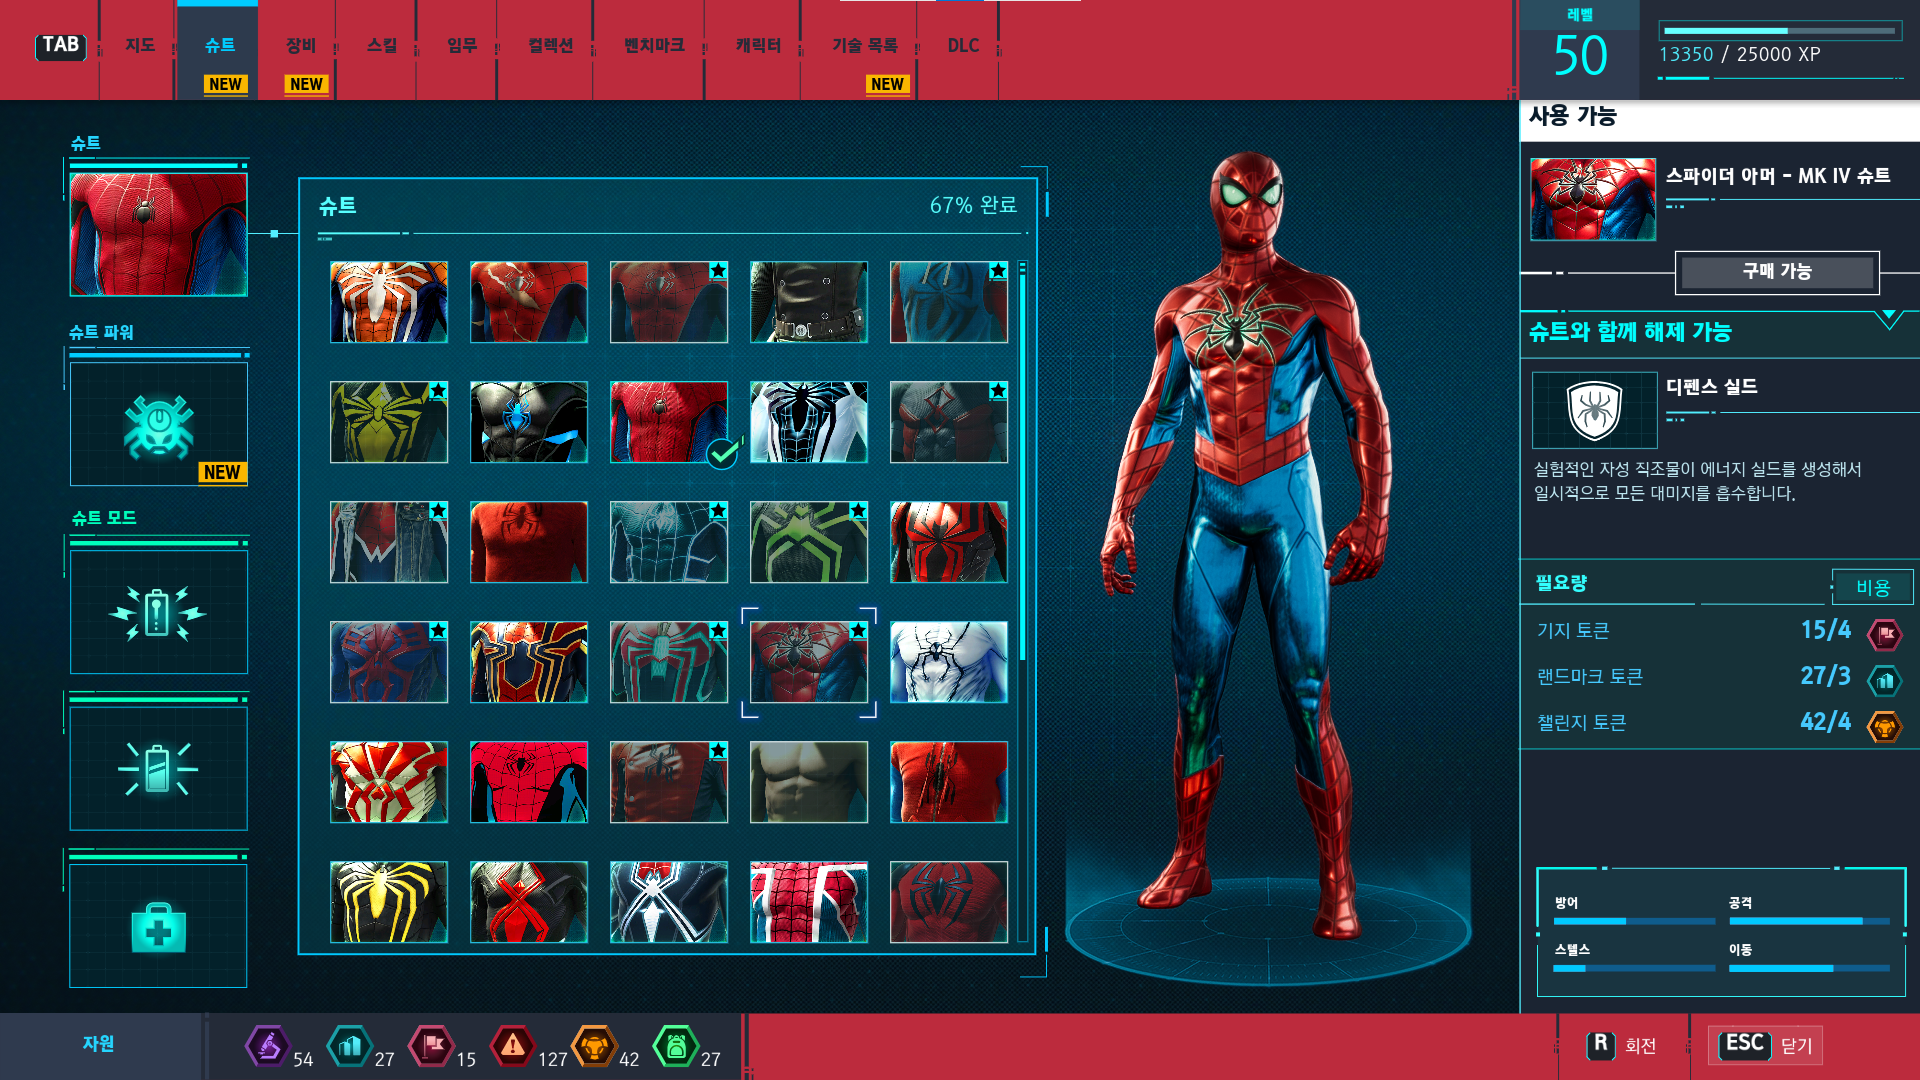Click the purple research token icon
1920x1080 pixels.
click(267, 1046)
